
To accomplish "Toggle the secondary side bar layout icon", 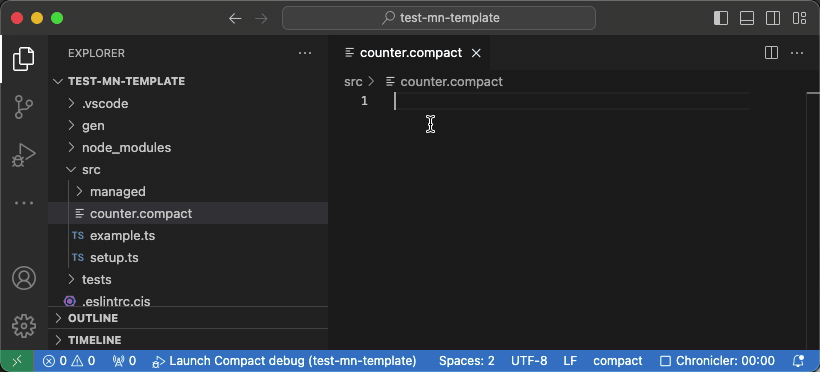I will click(x=773, y=18).
